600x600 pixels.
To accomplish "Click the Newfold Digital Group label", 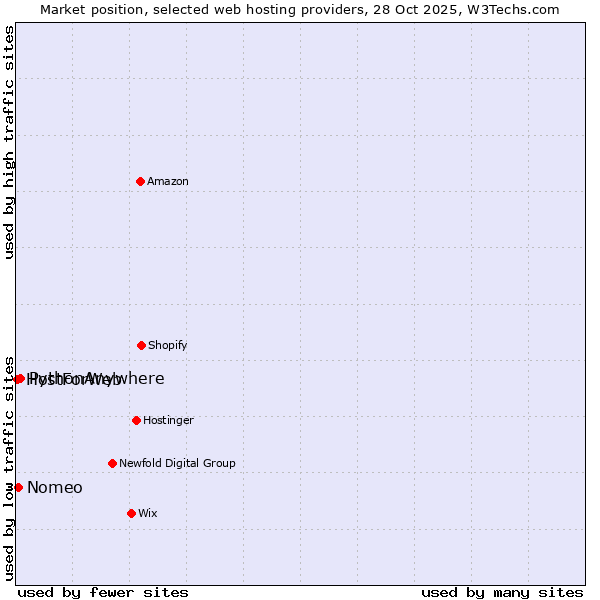I will click(x=177, y=463).
